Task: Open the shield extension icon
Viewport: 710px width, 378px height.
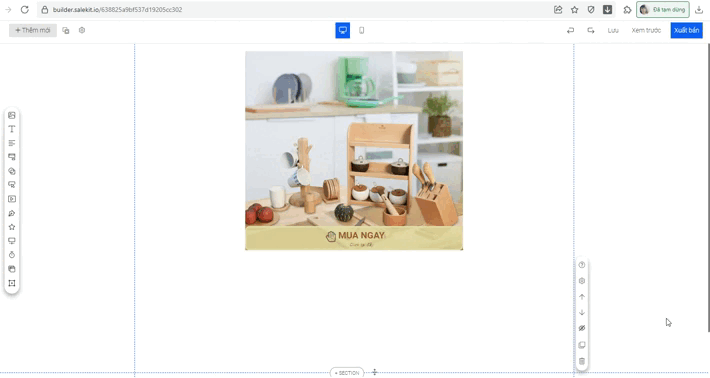Action: point(591,10)
